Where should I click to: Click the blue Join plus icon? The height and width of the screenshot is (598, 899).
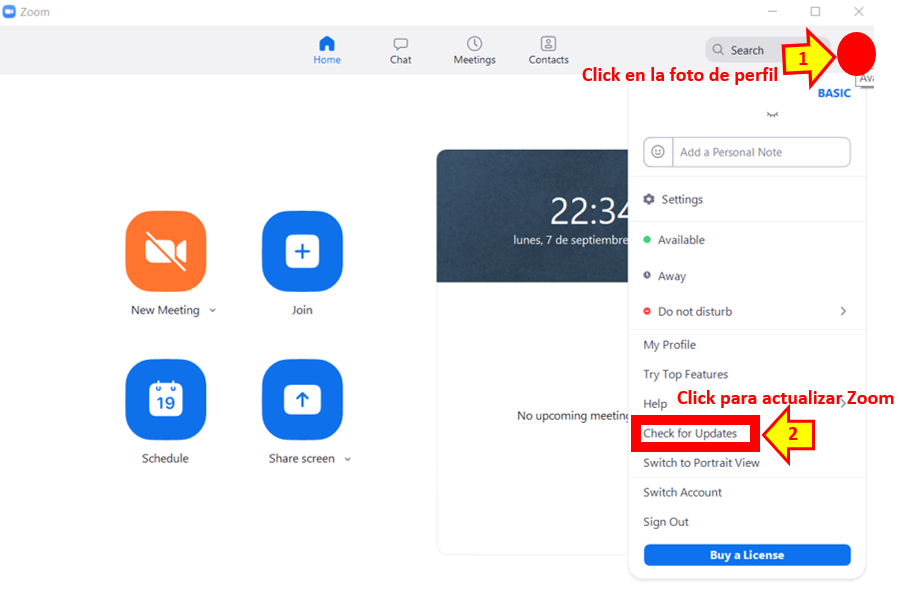pyautogui.click(x=302, y=251)
